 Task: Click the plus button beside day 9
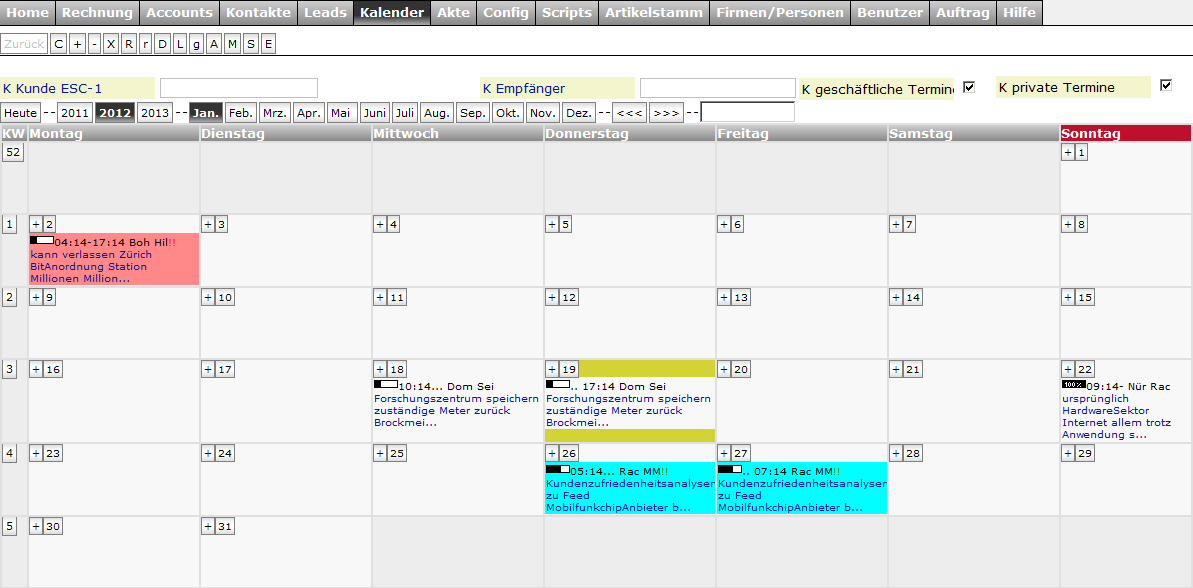[36, 297]
